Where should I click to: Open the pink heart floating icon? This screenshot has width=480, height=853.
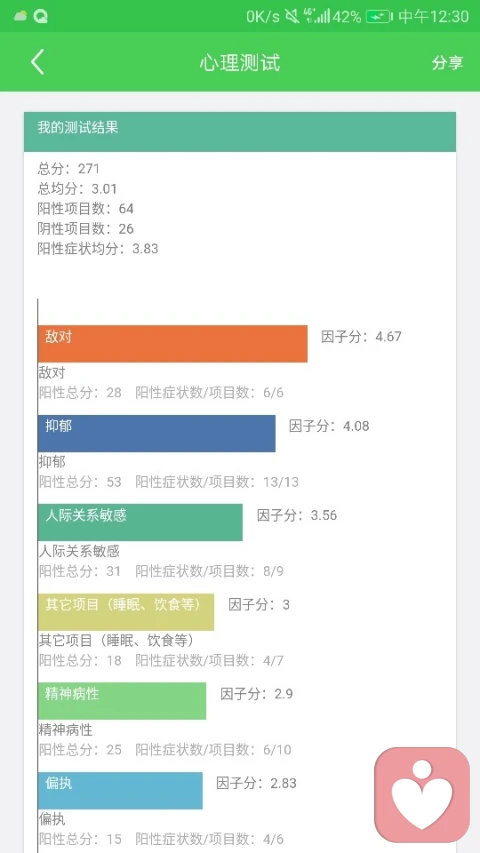click(422, 795)
